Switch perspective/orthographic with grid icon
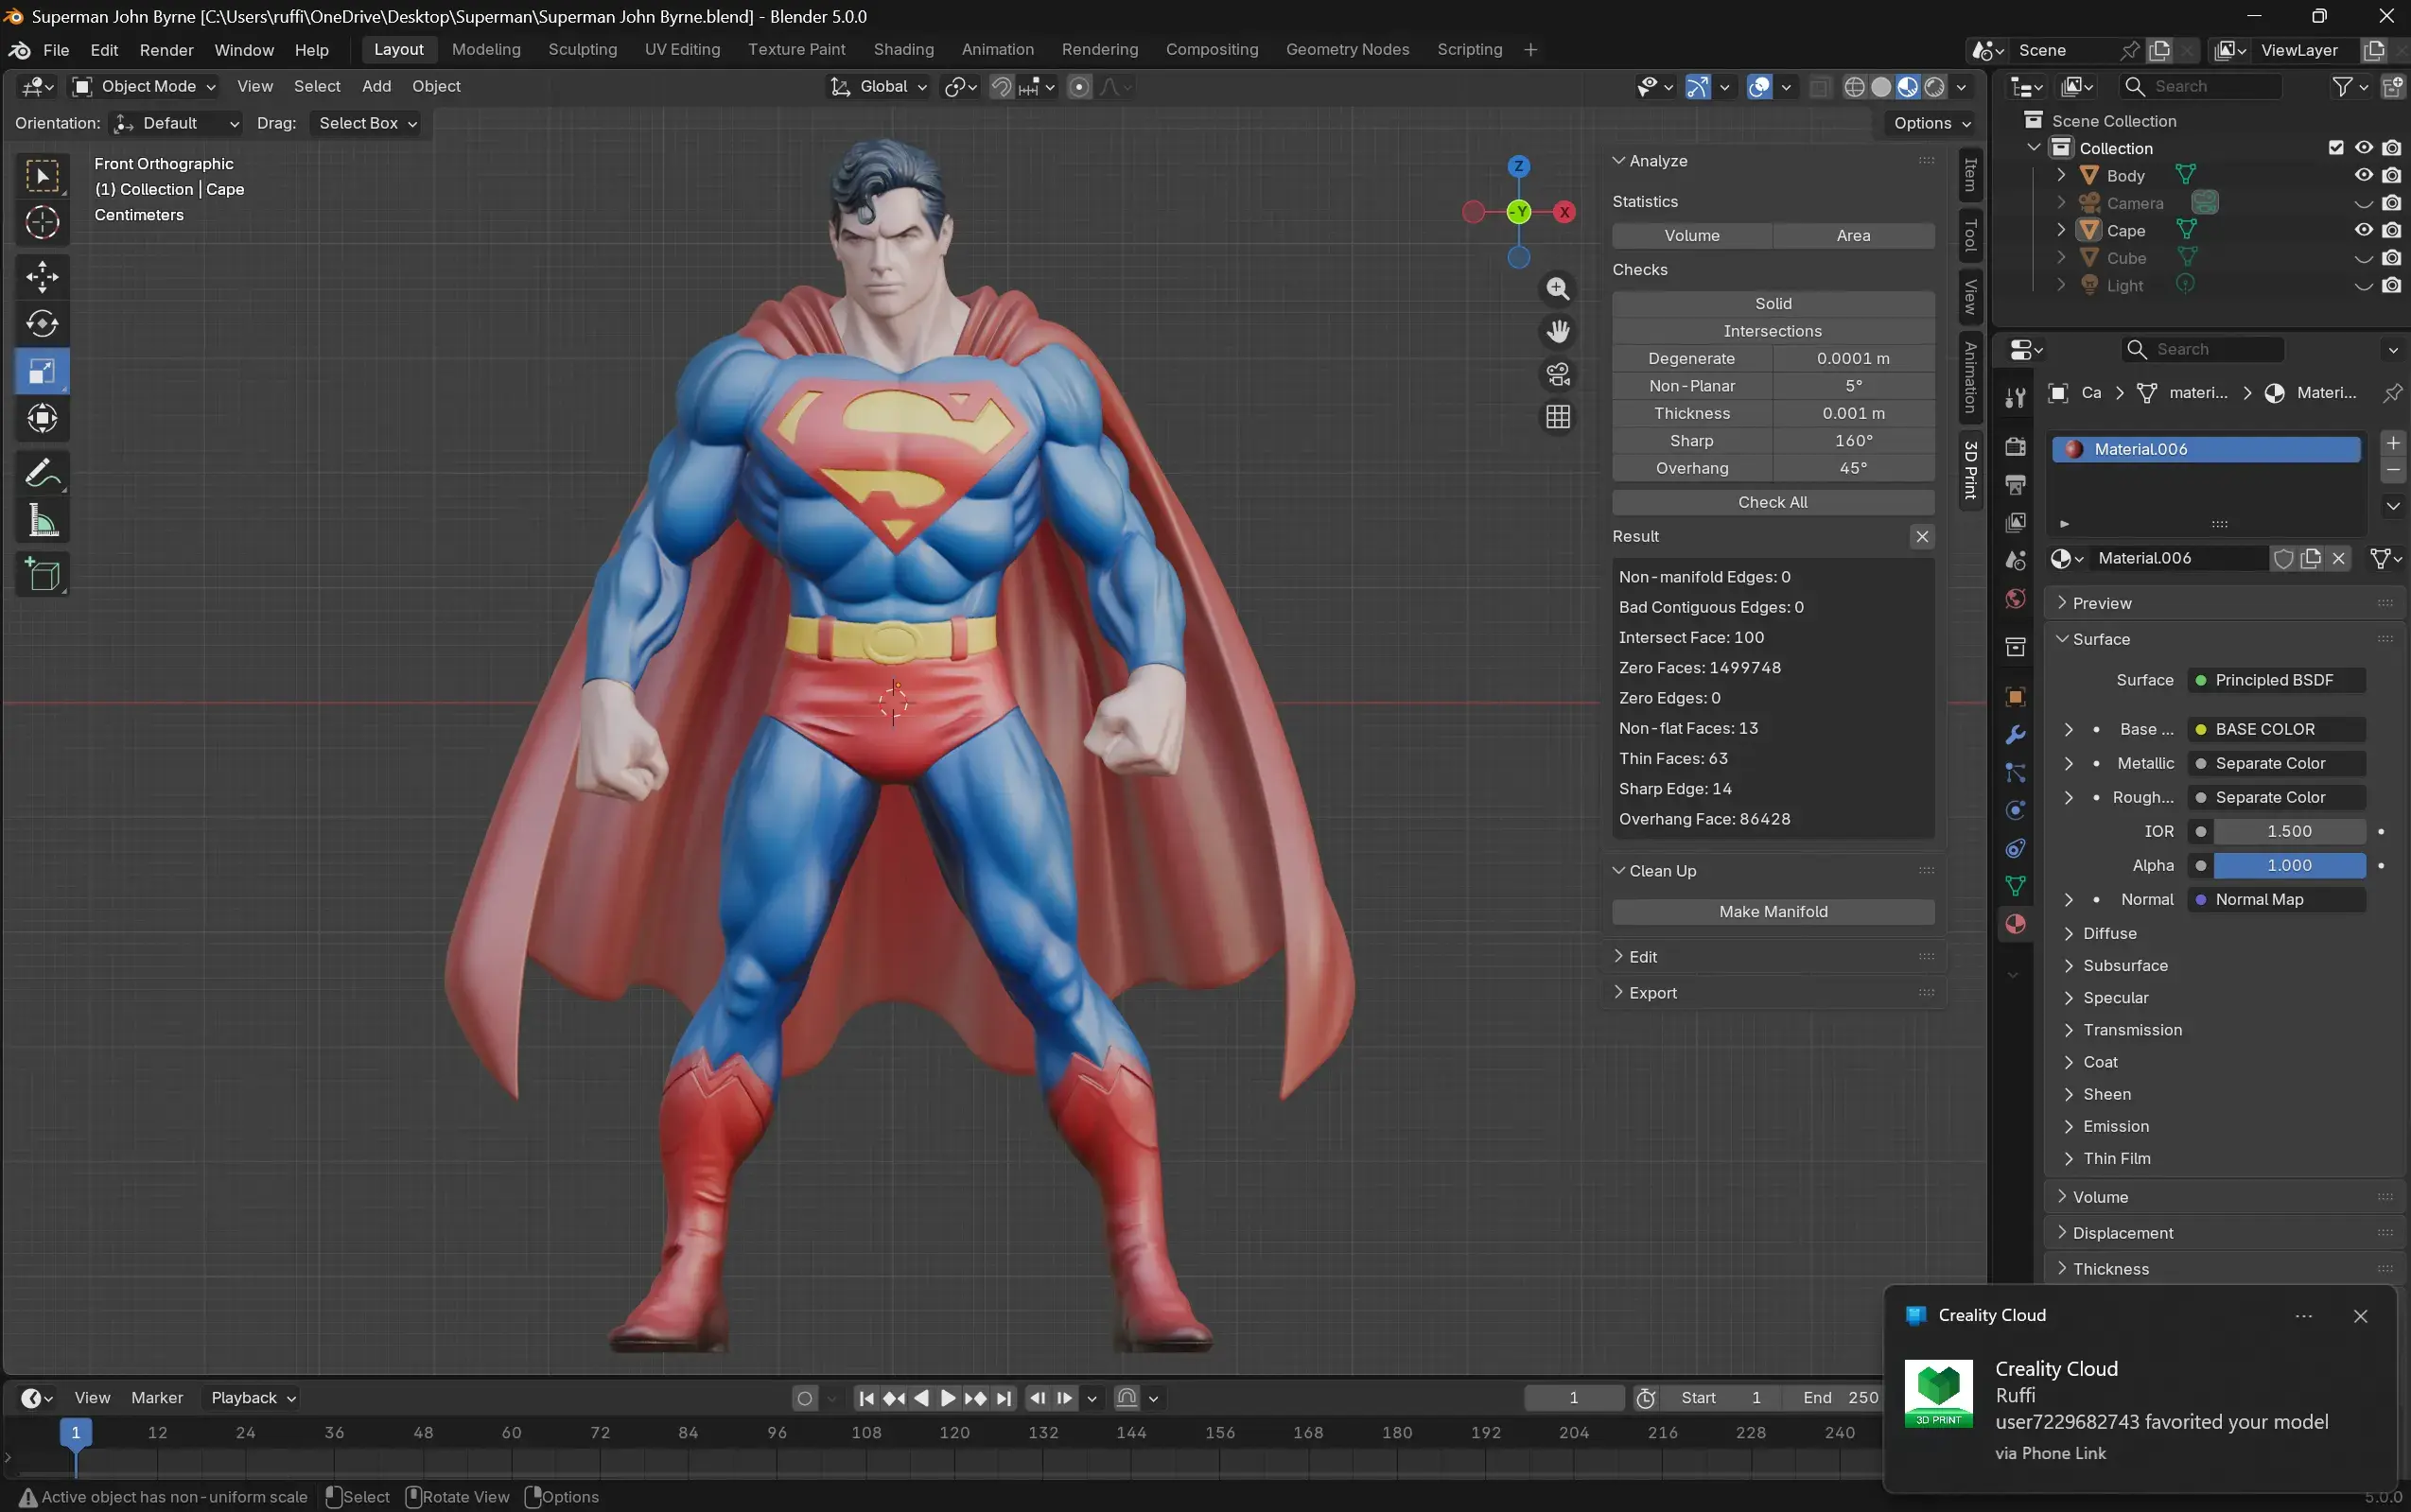Screen dimensions: 2411x1512 pos(1557,417)
